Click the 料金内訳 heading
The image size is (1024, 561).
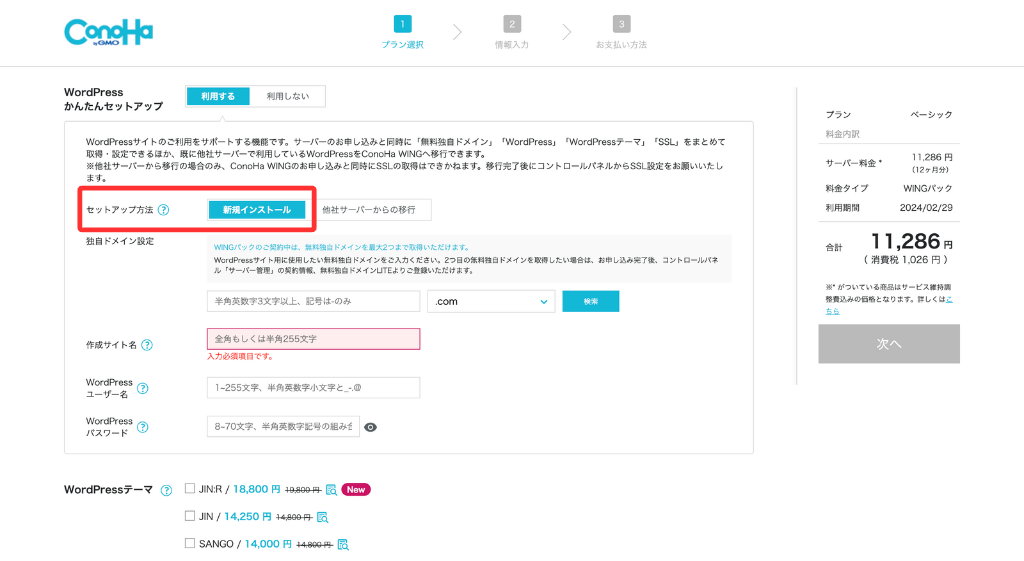click(842, 134)
